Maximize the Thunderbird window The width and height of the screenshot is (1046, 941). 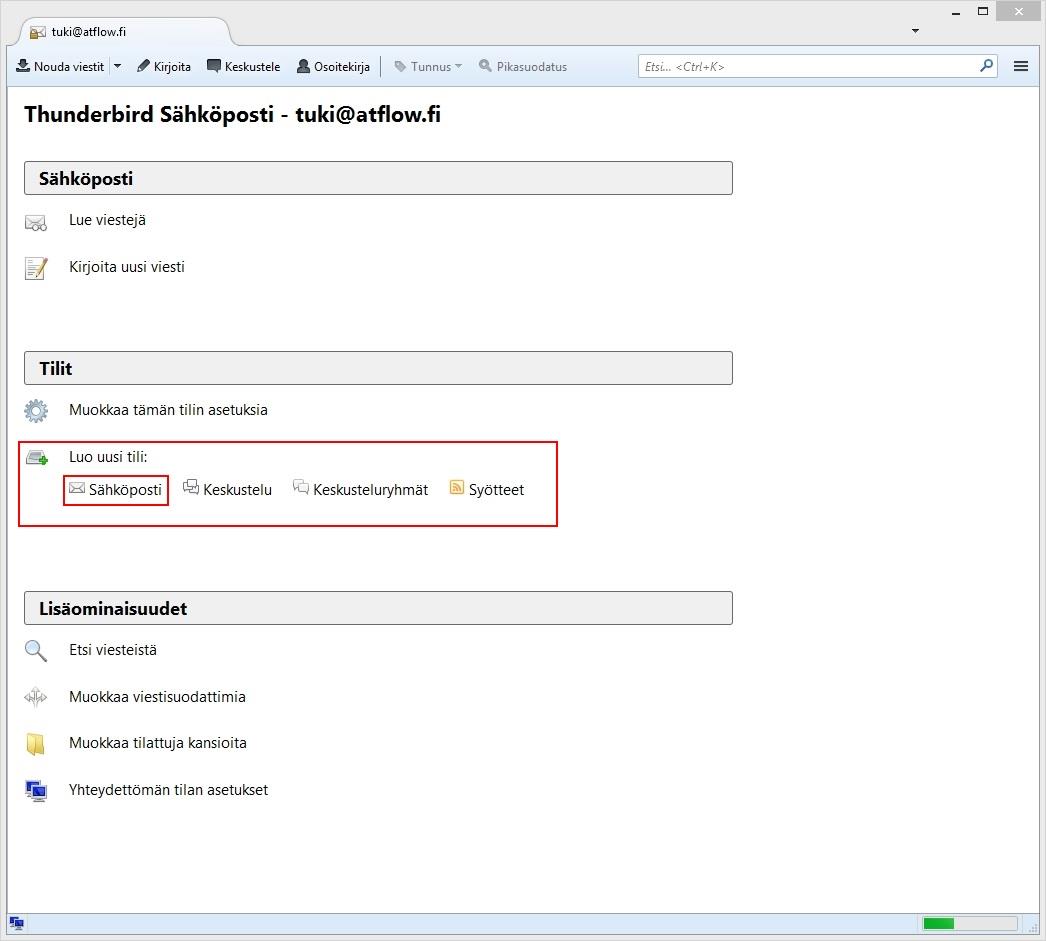(x=983, y=11)
